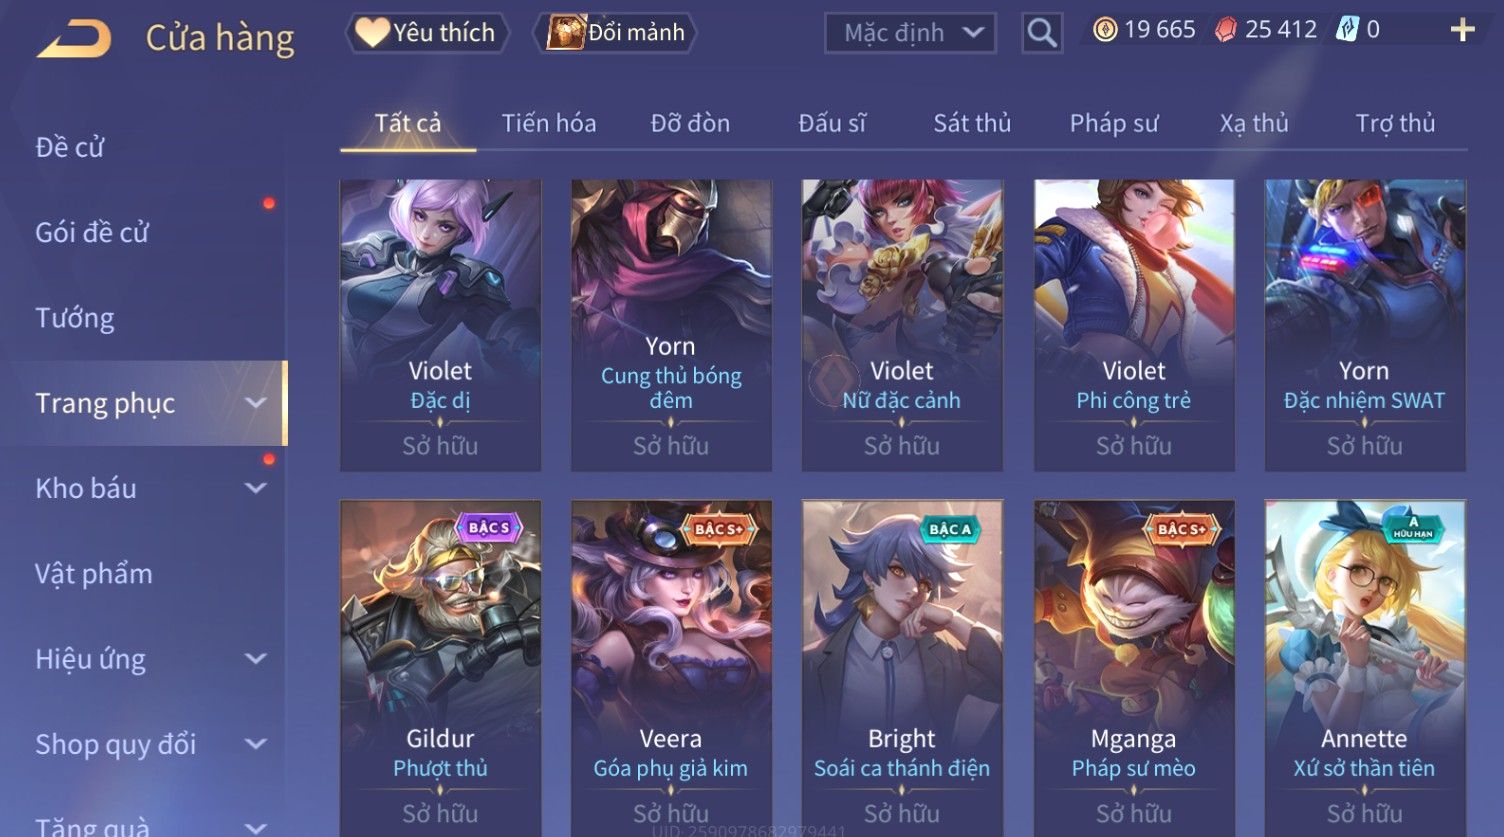The width and height of the screenshot is (1504, 837).
Task: Select Yorn Đặc nhiệm SWAT skin card
Action: click(1365, 326)
